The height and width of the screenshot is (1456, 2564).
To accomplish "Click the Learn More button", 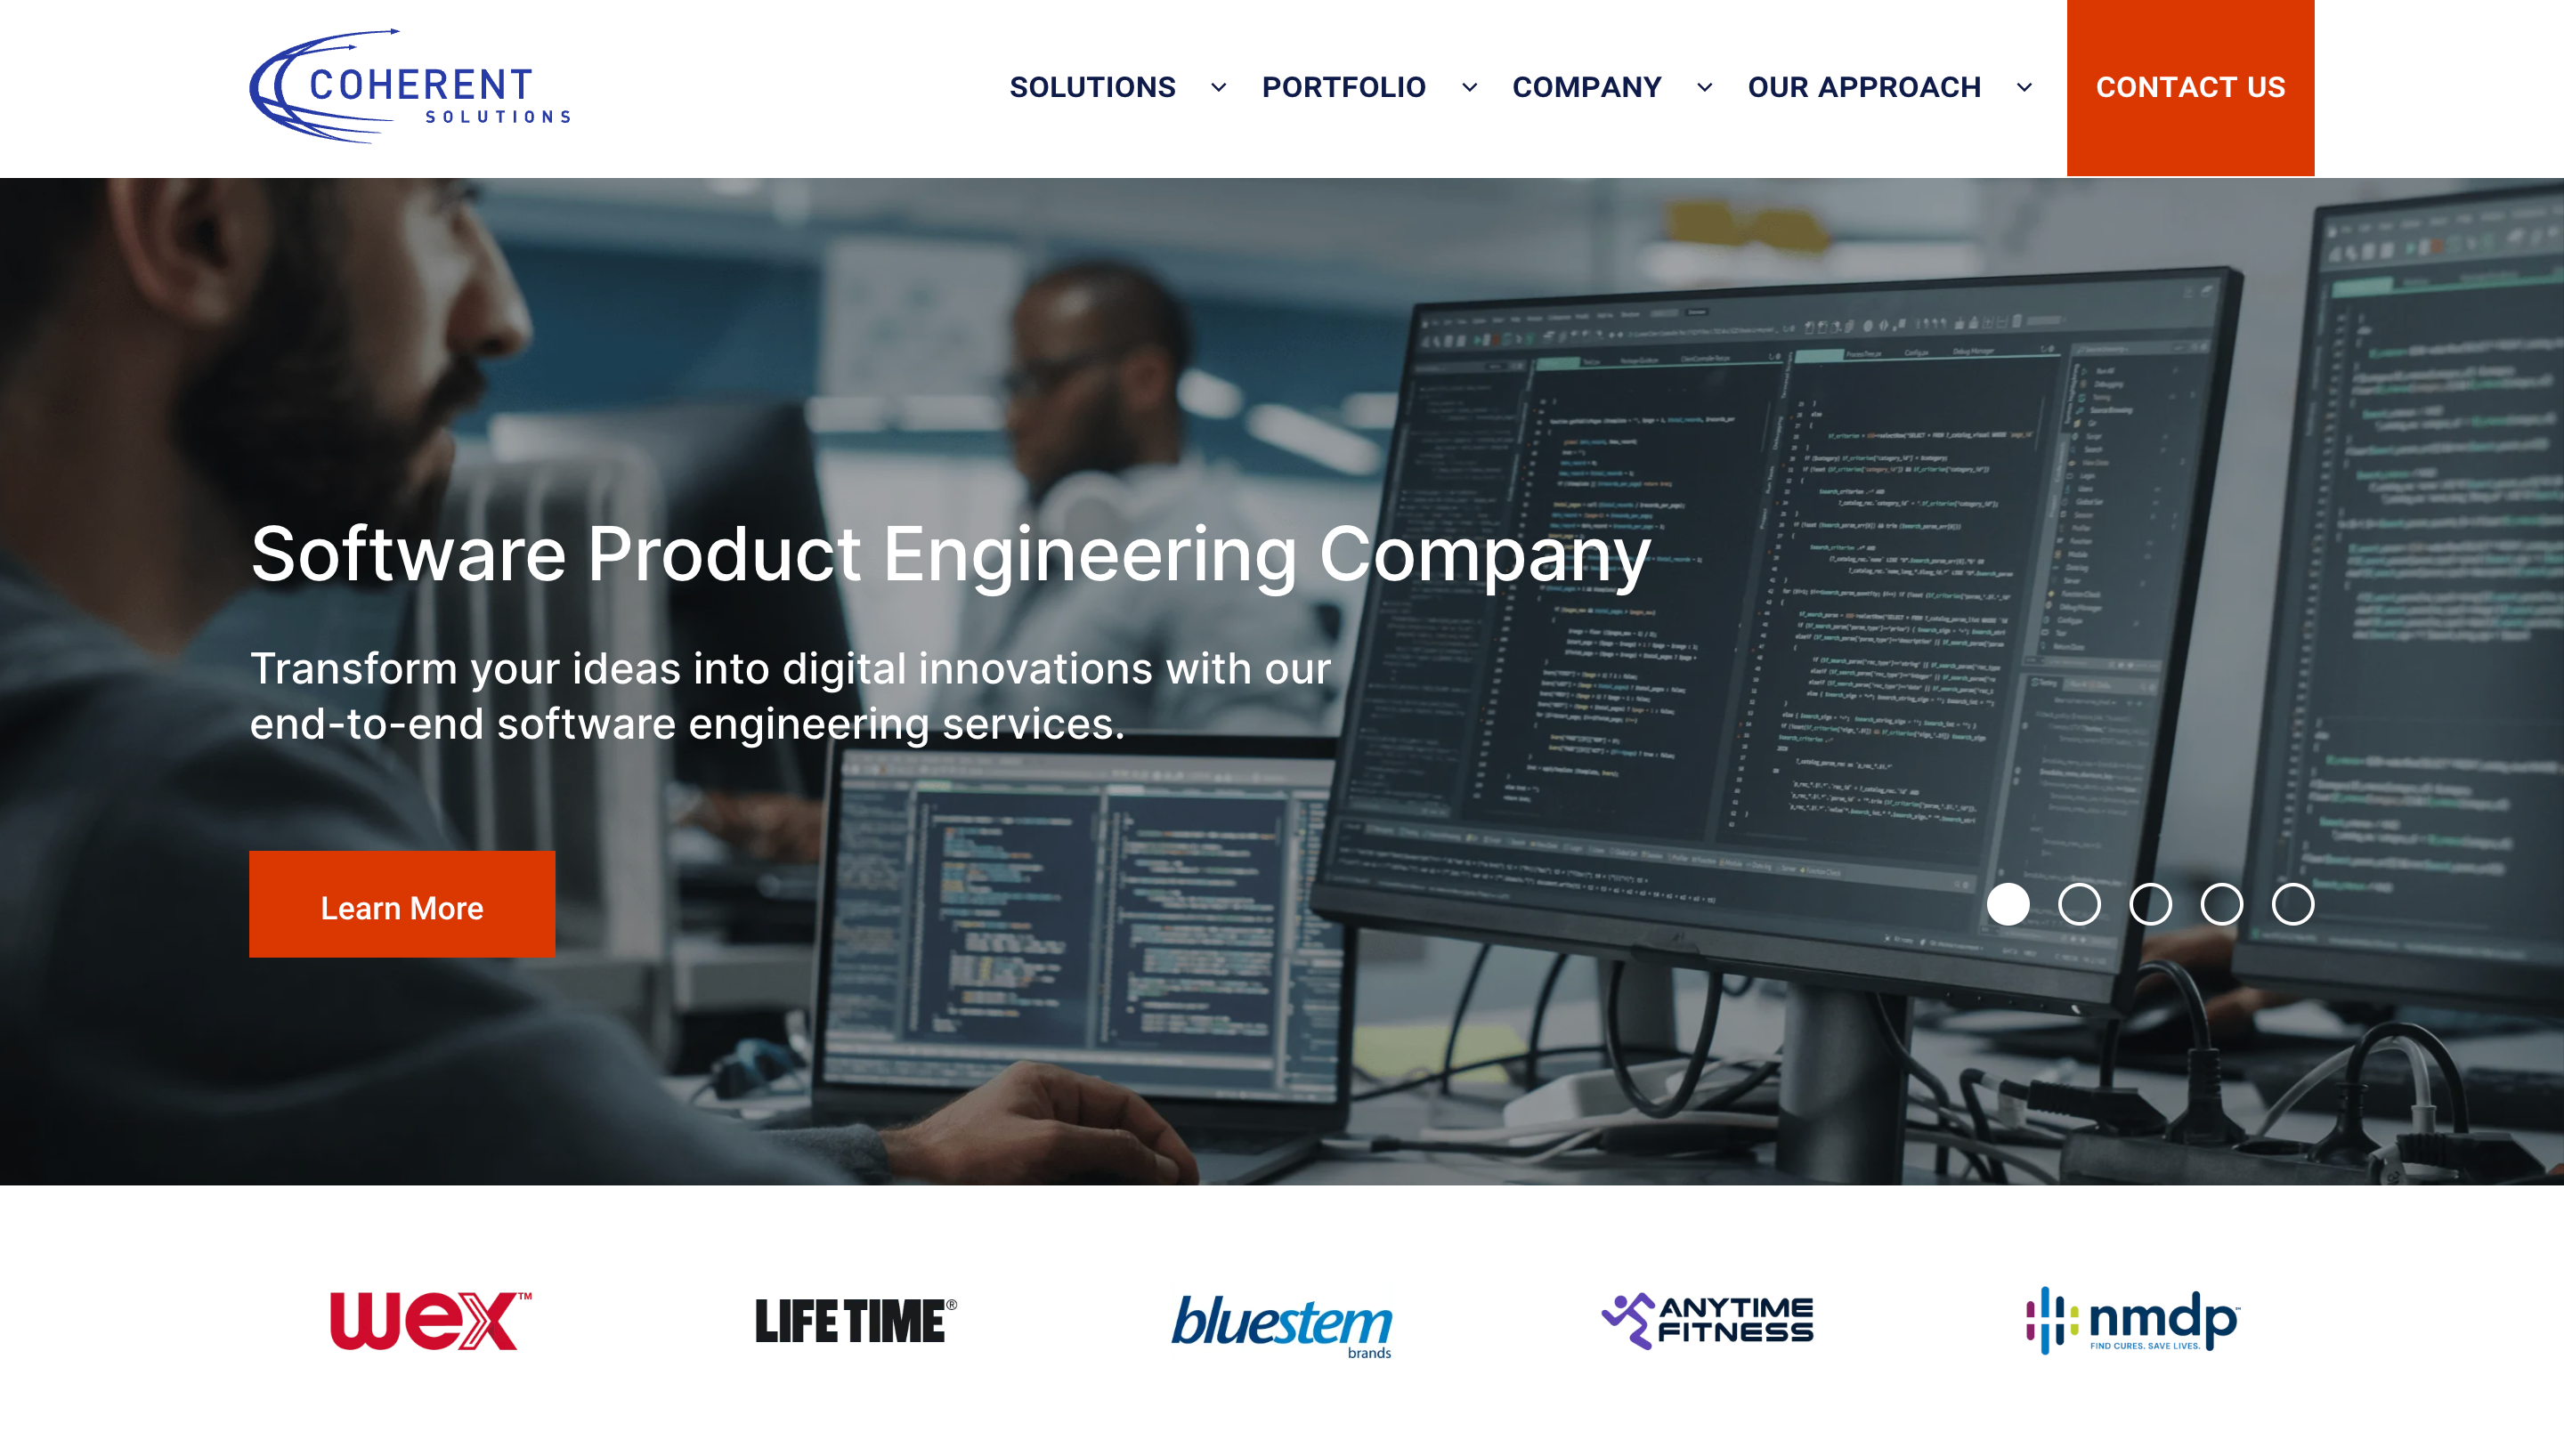I will coord(402,907).
